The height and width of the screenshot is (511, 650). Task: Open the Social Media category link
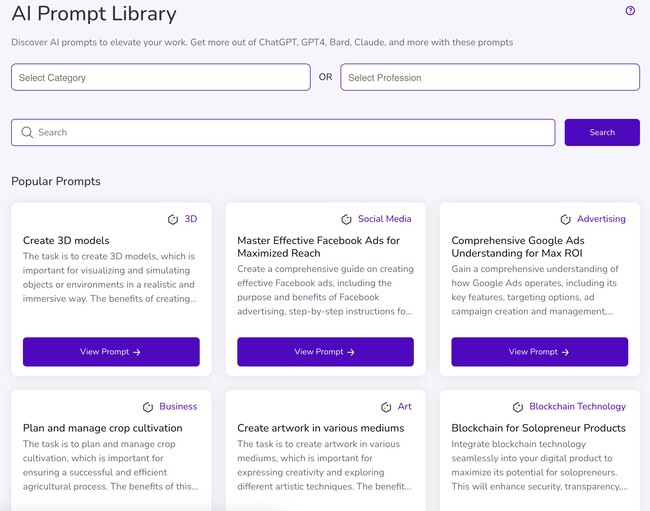click(384, 219)
